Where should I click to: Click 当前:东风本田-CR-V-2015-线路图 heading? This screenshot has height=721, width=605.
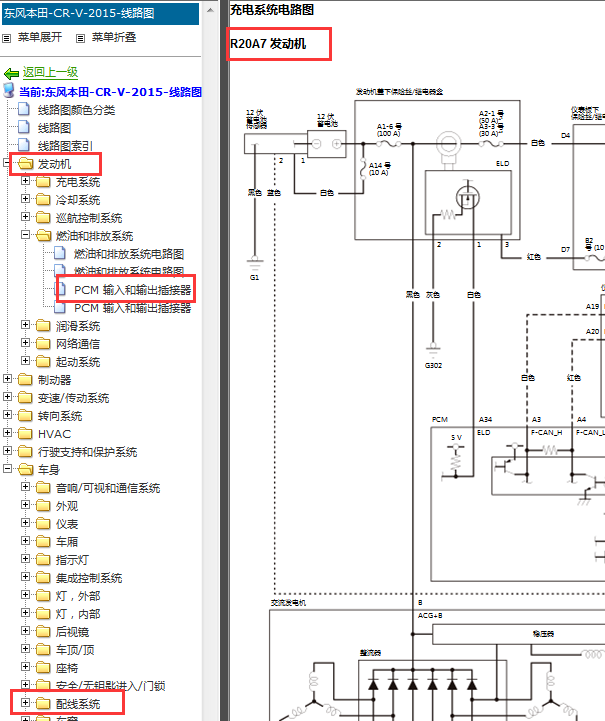coord(110,92)
